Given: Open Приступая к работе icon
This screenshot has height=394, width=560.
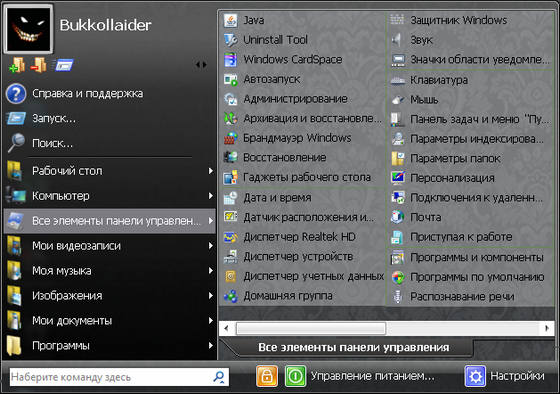Looking at the screenshot, I should tap(398, 237).
